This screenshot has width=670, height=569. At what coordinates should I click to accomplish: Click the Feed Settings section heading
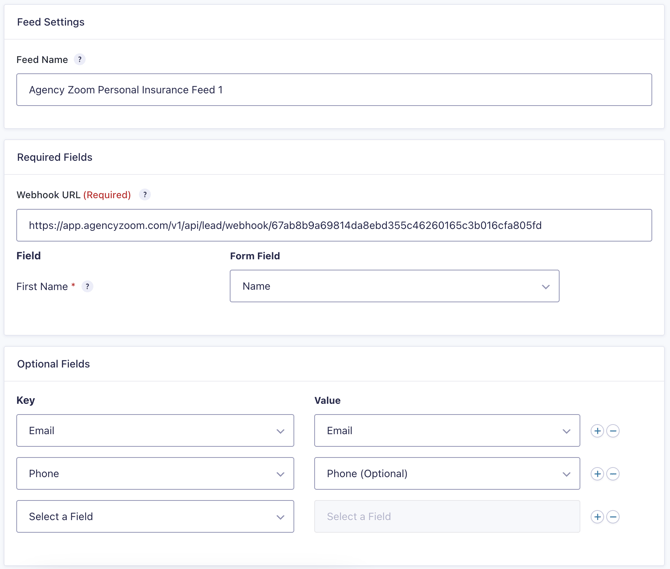point(51,22)
